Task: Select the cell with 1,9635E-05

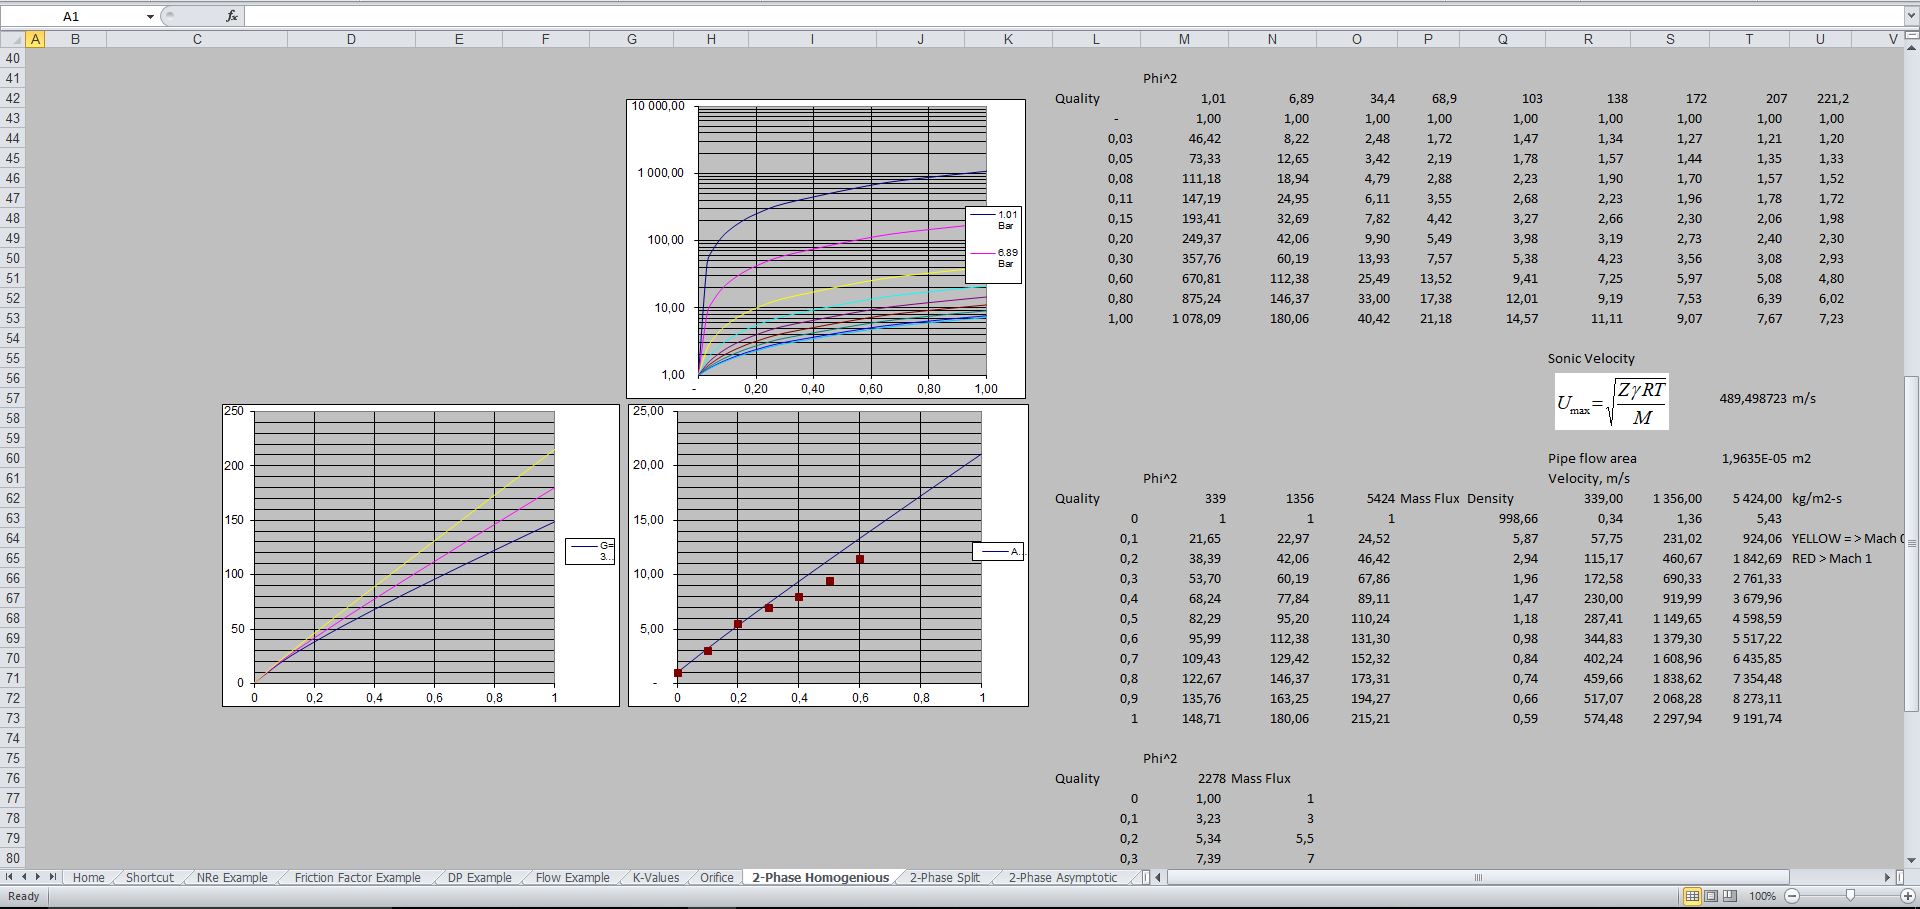Action: [1753, 458]
